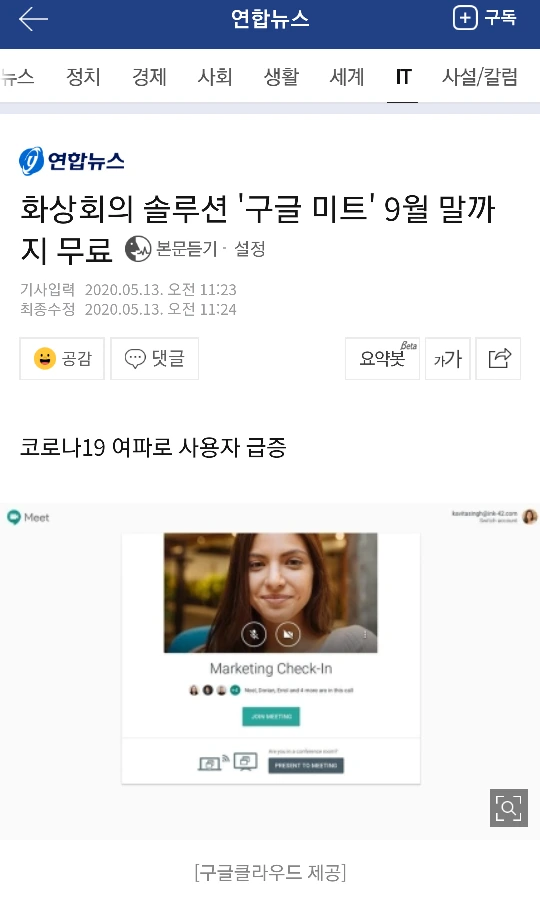Image resolution: width=540 pixels, height=913 pixels.
Task: Open the 댓글 comments bubble
Action: tap(154, 359)
